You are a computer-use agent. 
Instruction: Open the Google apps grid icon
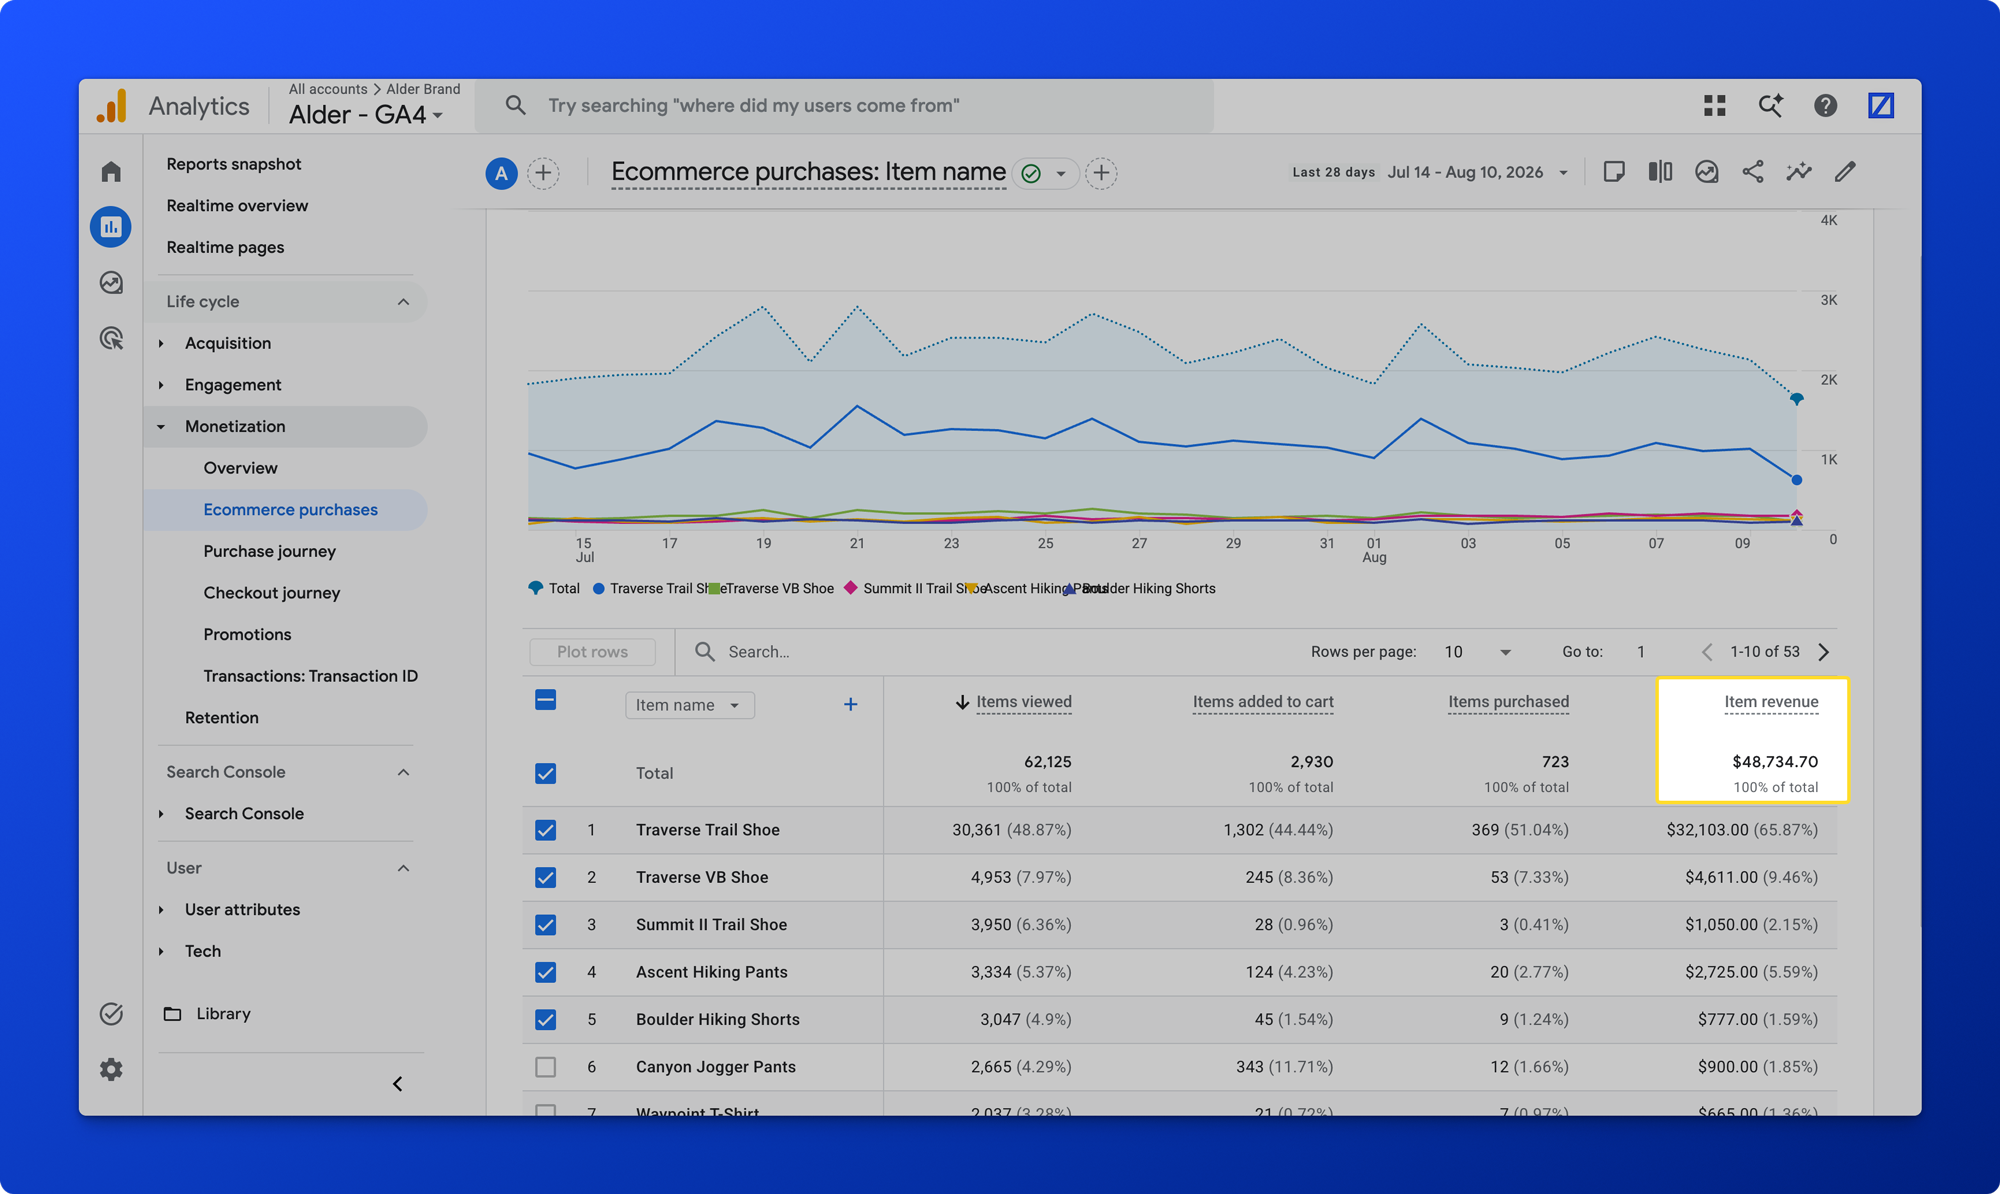click(x=1715, y=105)
